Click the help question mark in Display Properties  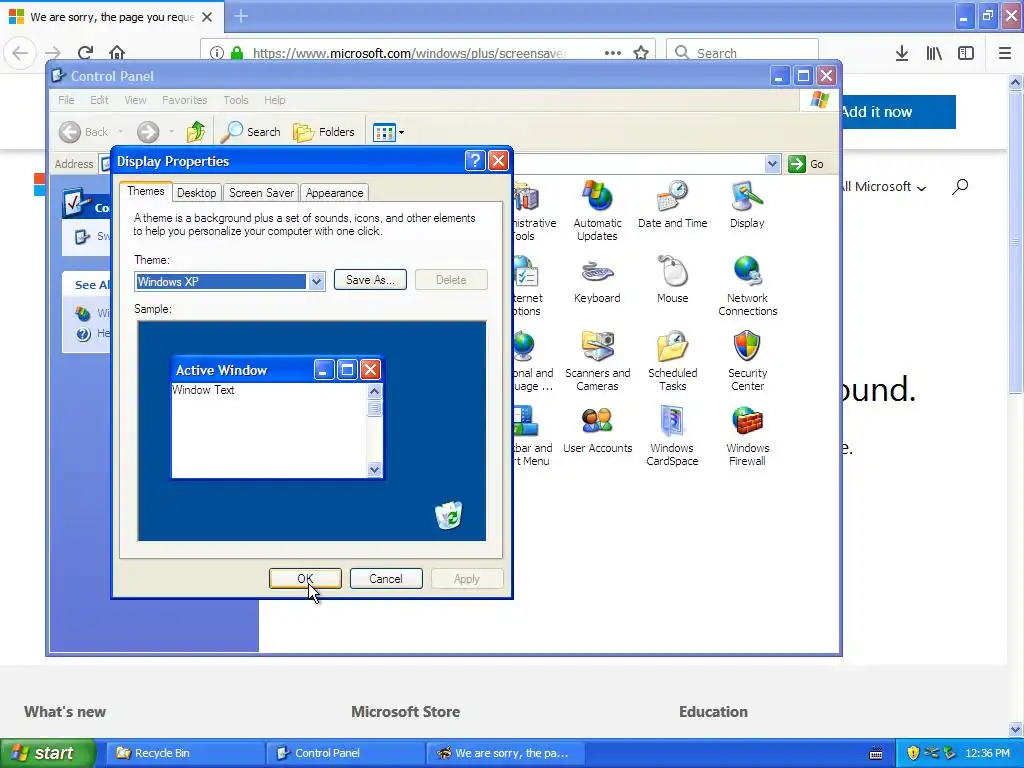tap(475, 161)
